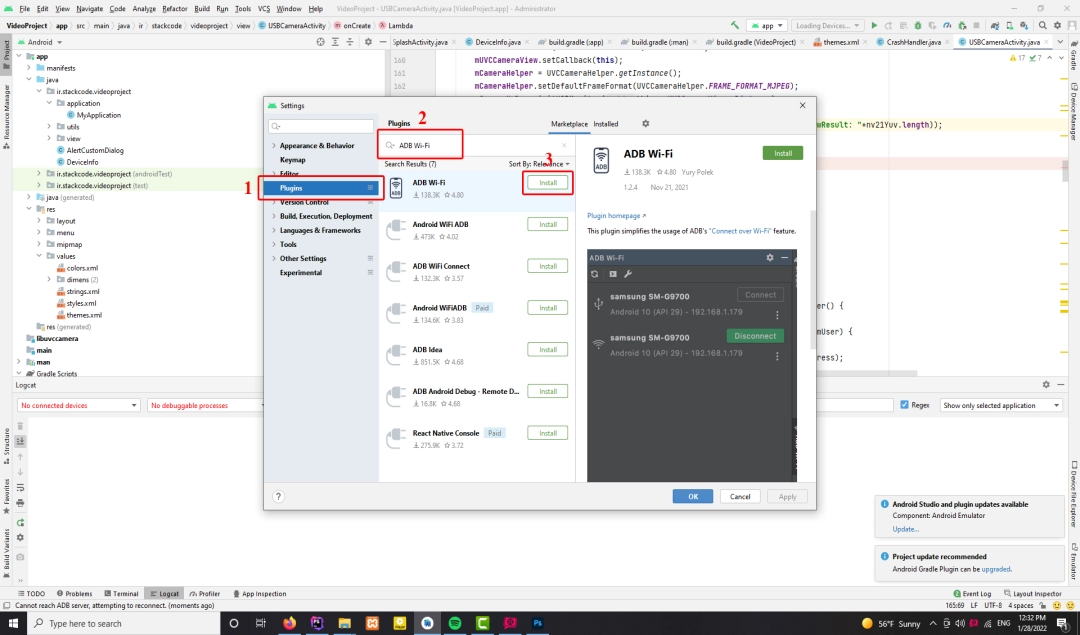Open the Terminal tool window tab
The height and width of the screenshot is (635, 1080).
121,594
